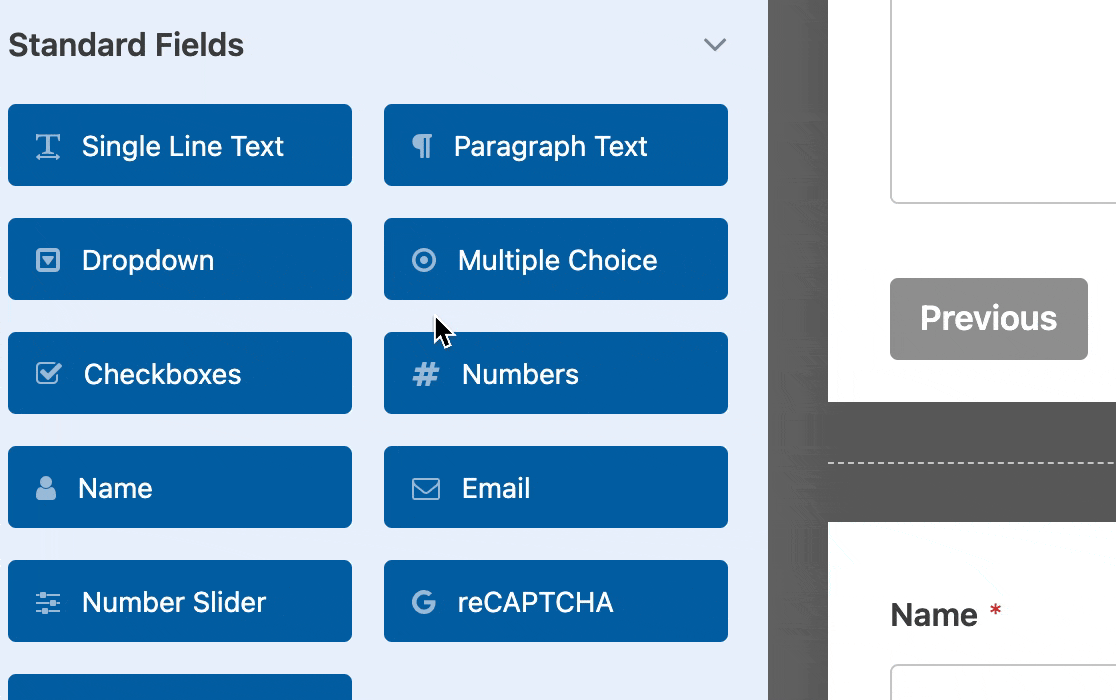Add a Dropdown field to the form

click(180, 259)
